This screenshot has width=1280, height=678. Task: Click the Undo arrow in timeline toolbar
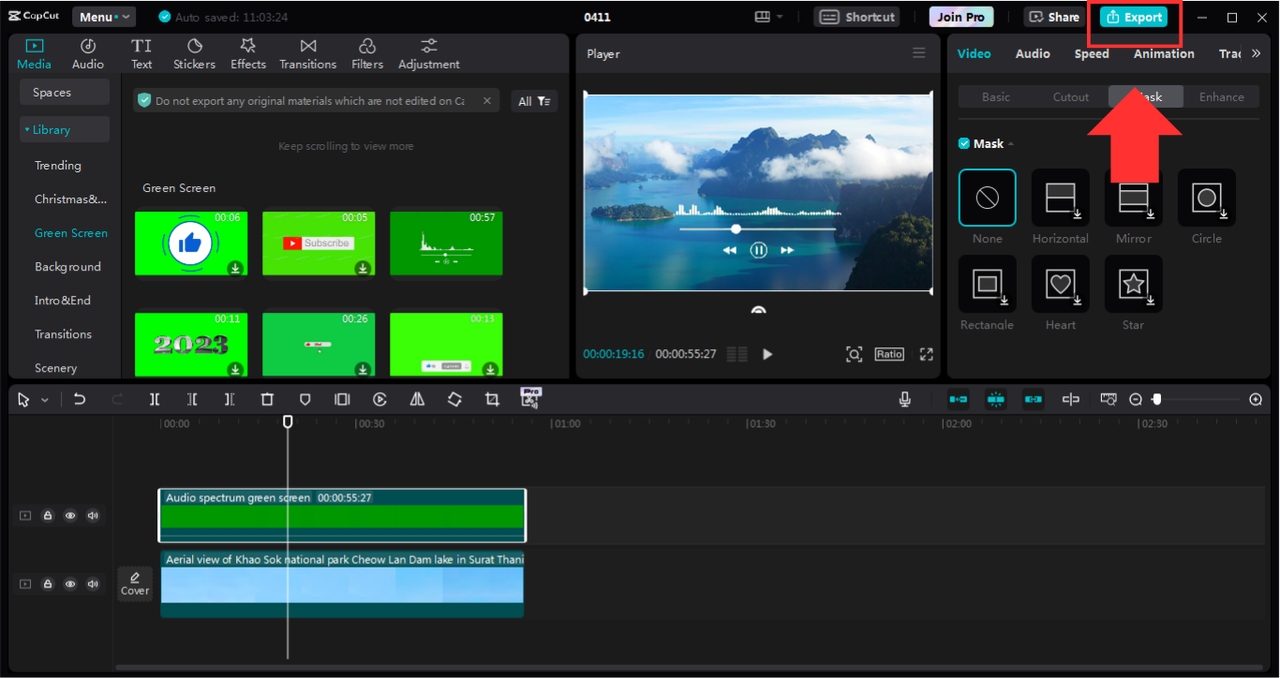(x=80, y=399)
